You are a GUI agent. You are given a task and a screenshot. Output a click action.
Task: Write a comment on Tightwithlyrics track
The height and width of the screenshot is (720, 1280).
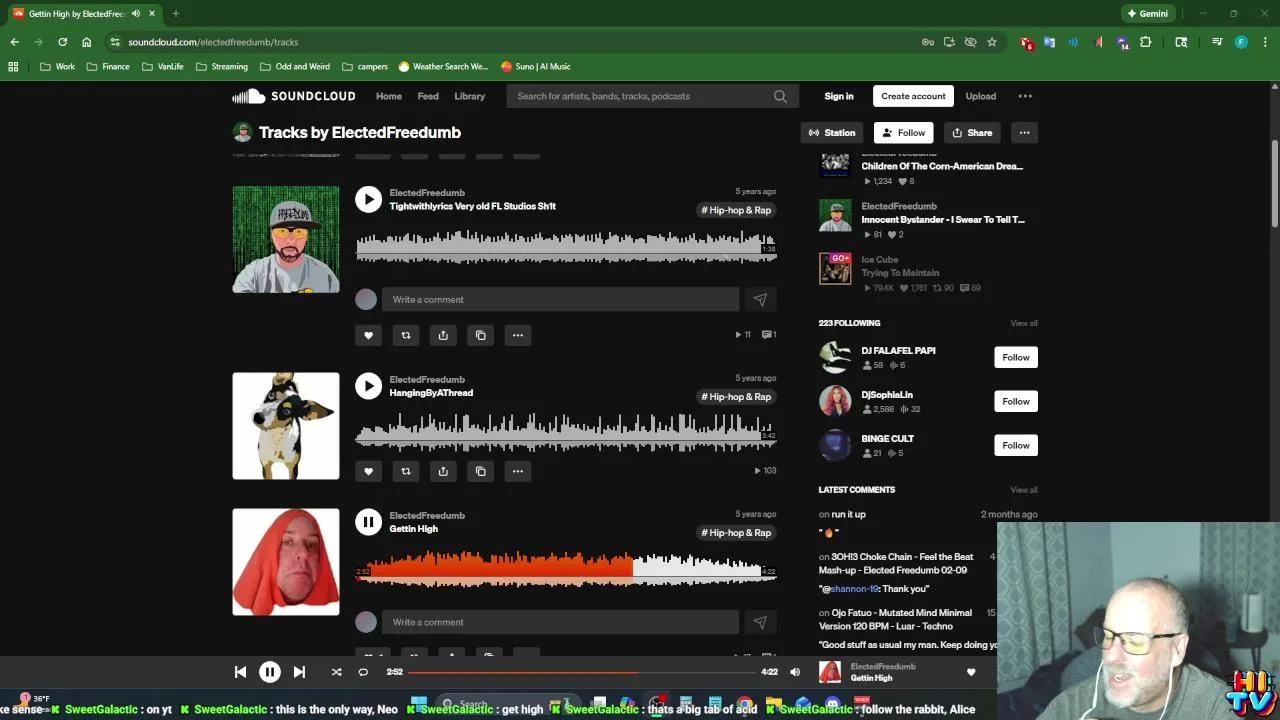coord(560,299)
